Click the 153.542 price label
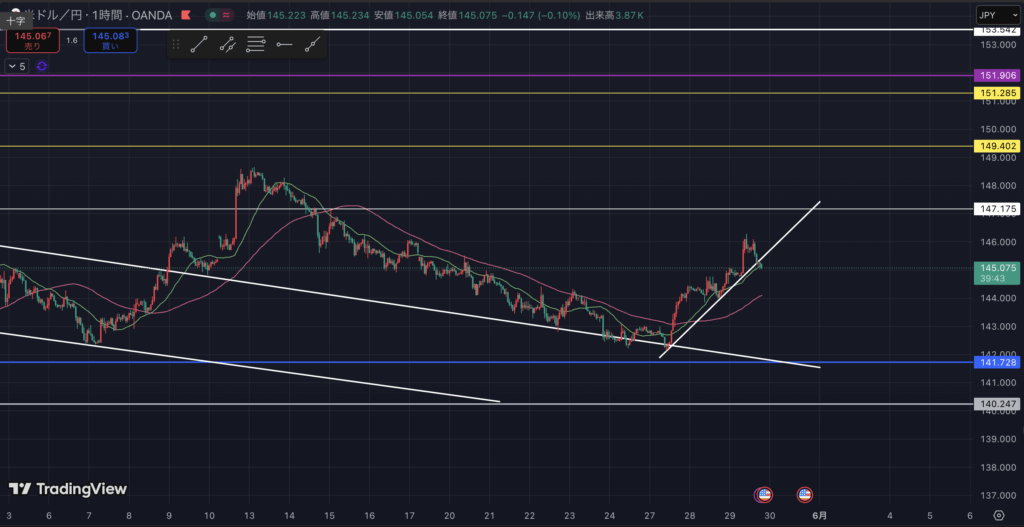The width and height of the screenshot is (1024, 527). [997, 30]
